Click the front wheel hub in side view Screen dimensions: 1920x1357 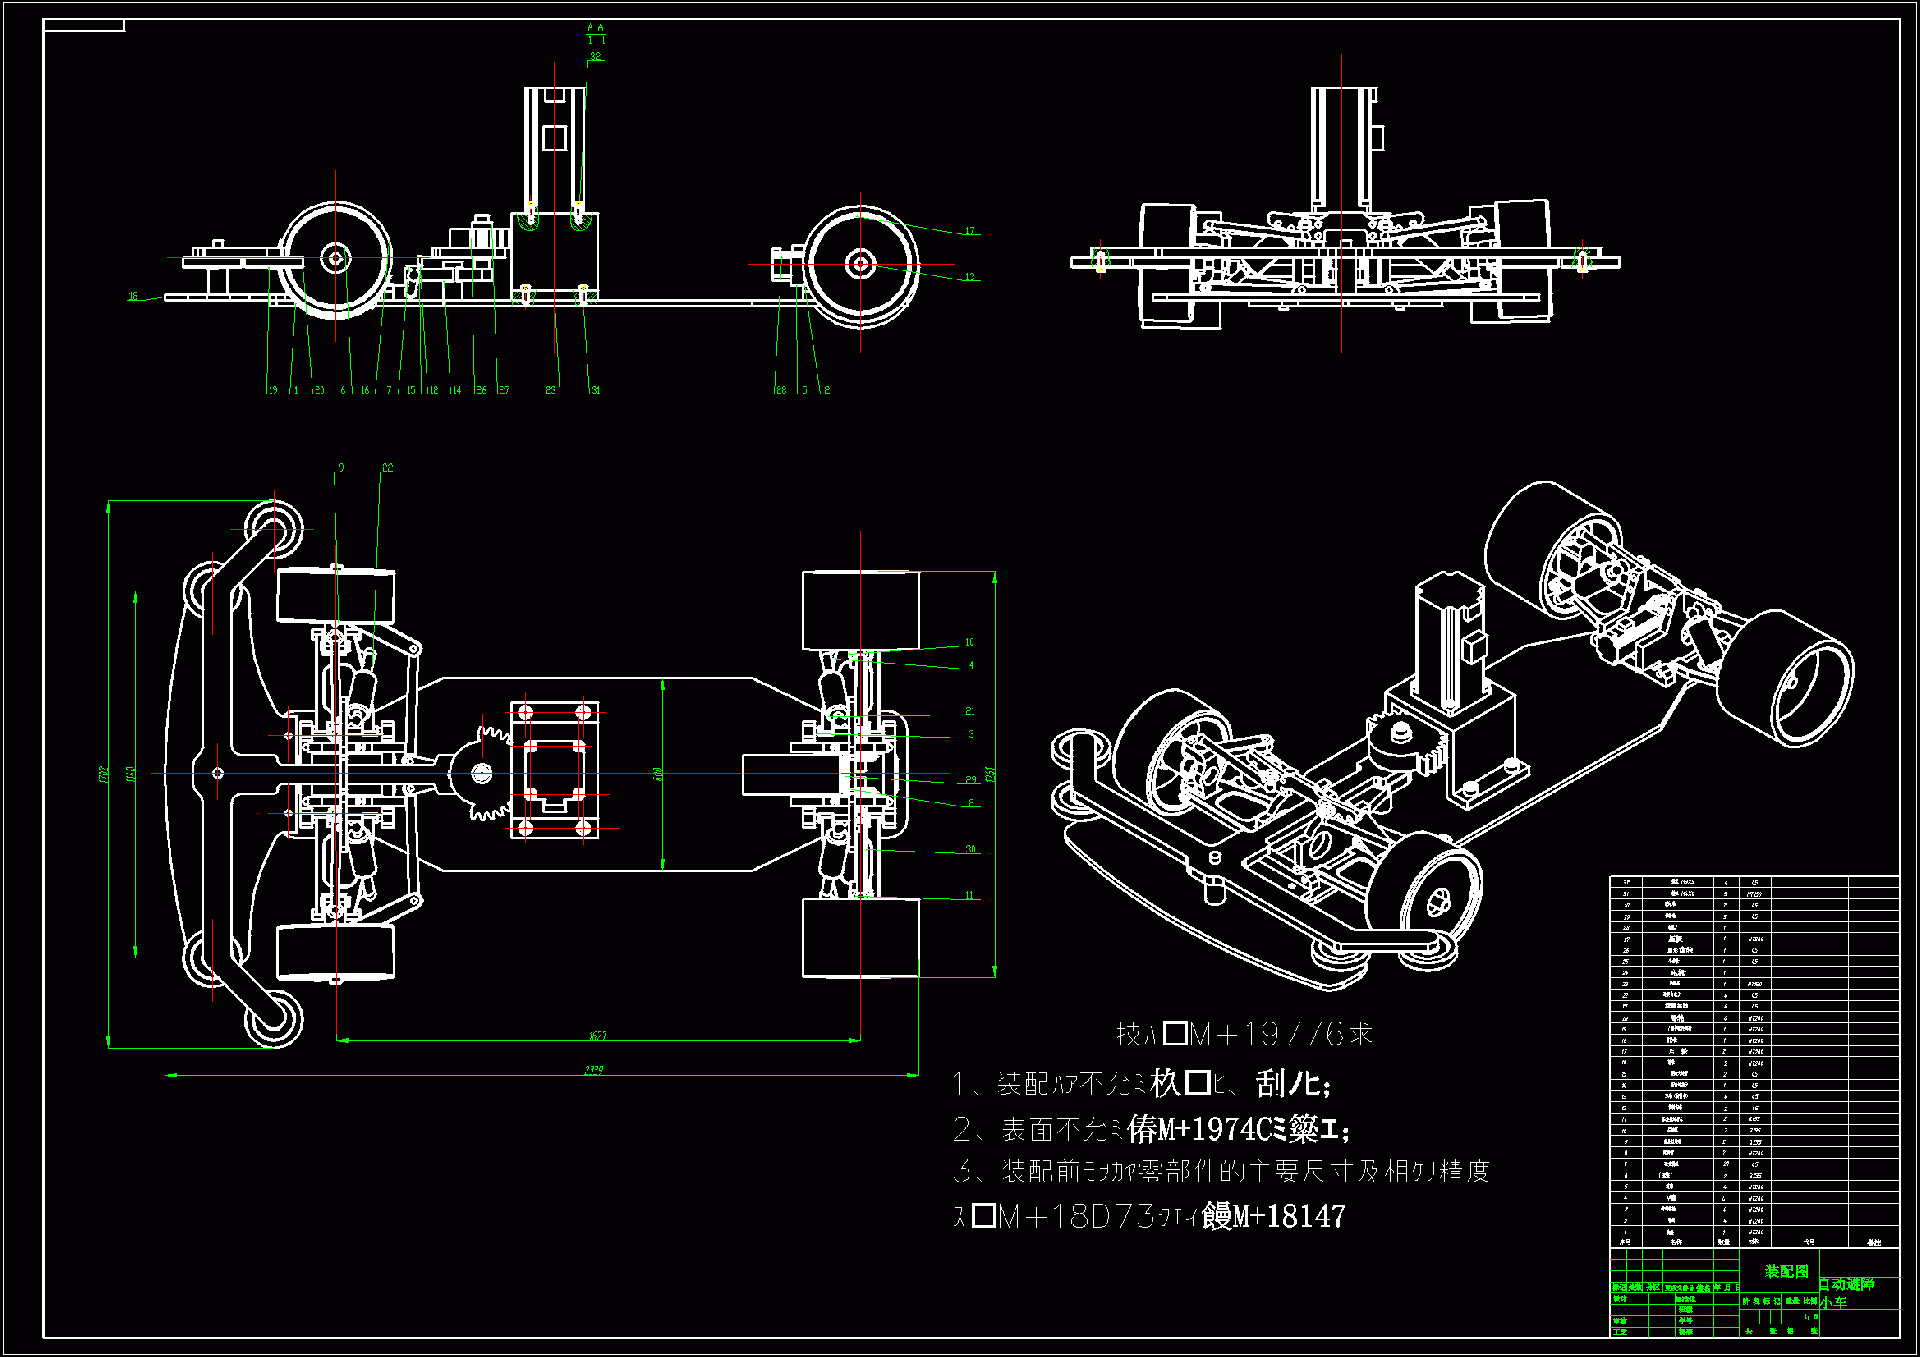point(335,259)
